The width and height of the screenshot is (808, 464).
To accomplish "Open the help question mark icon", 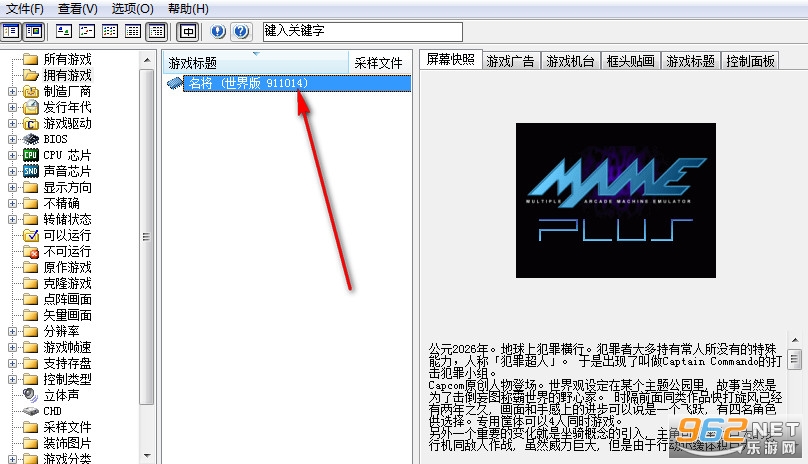I will (241, 32).
